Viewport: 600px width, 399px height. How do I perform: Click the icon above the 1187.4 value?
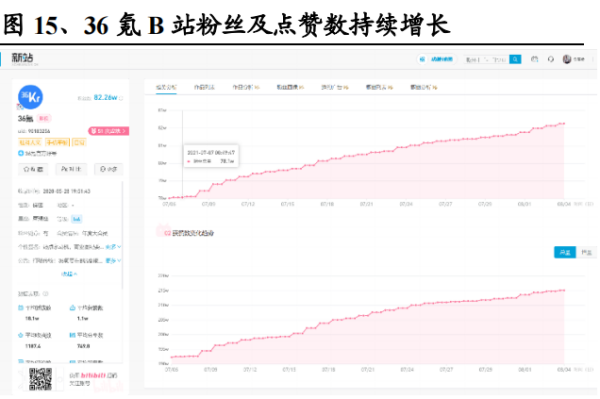coord(21,335)
